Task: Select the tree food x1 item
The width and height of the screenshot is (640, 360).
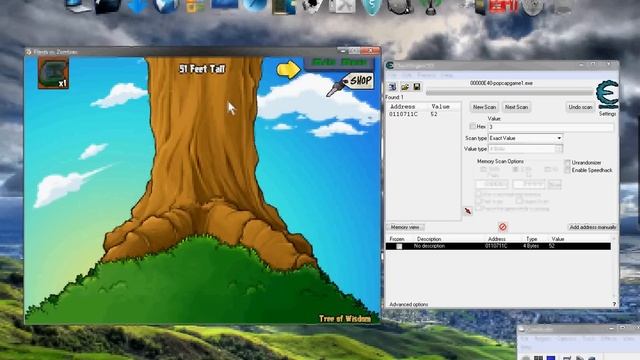Action: click(x=53, y=73)
